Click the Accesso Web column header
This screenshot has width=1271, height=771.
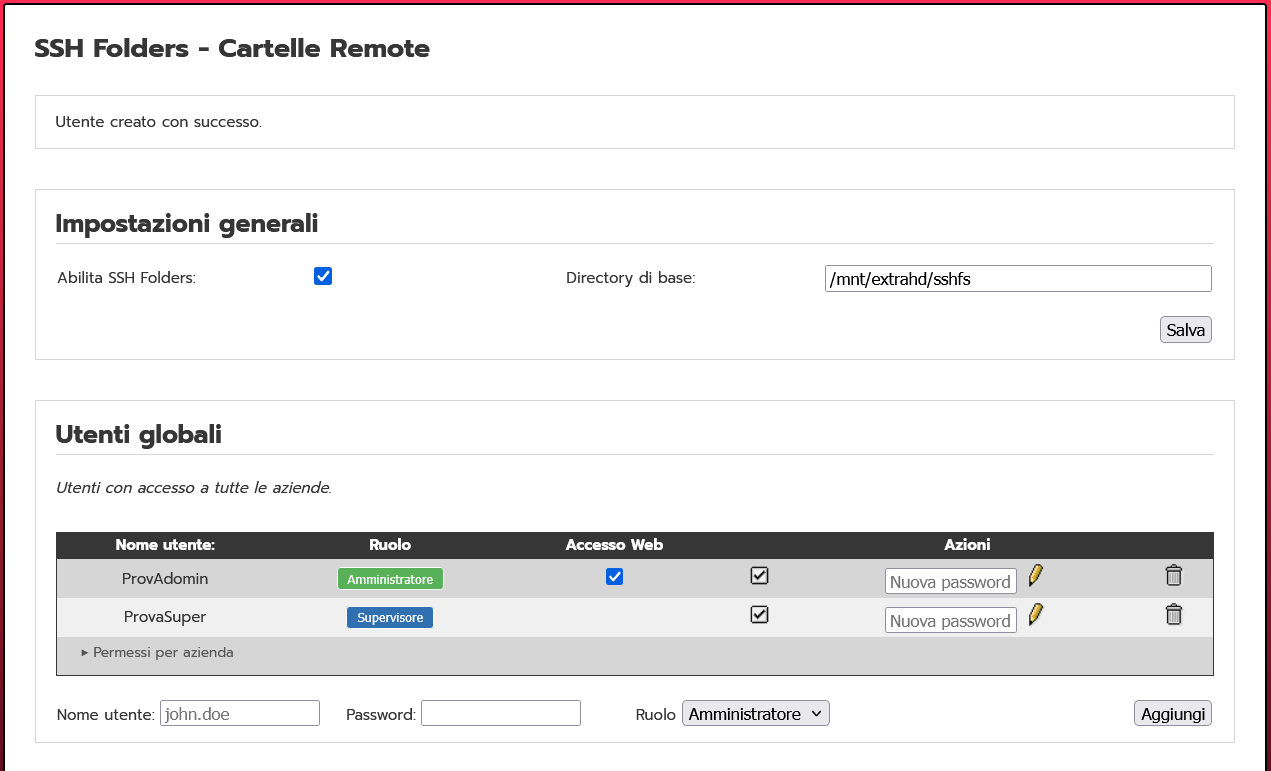pos(614,545)
